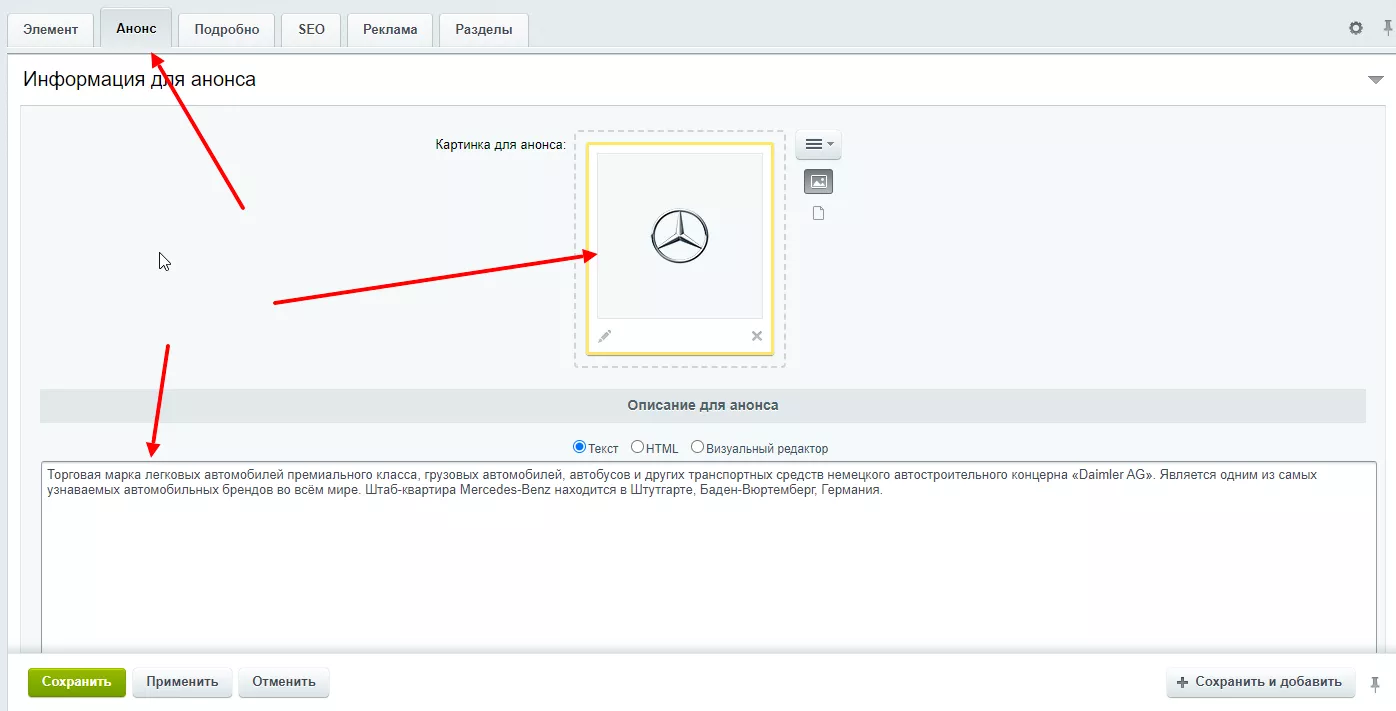Image resolution: width=1396 pixels, height=711 pixels.
Task: Click the Описание для анонса header
Action: [703, 405]
